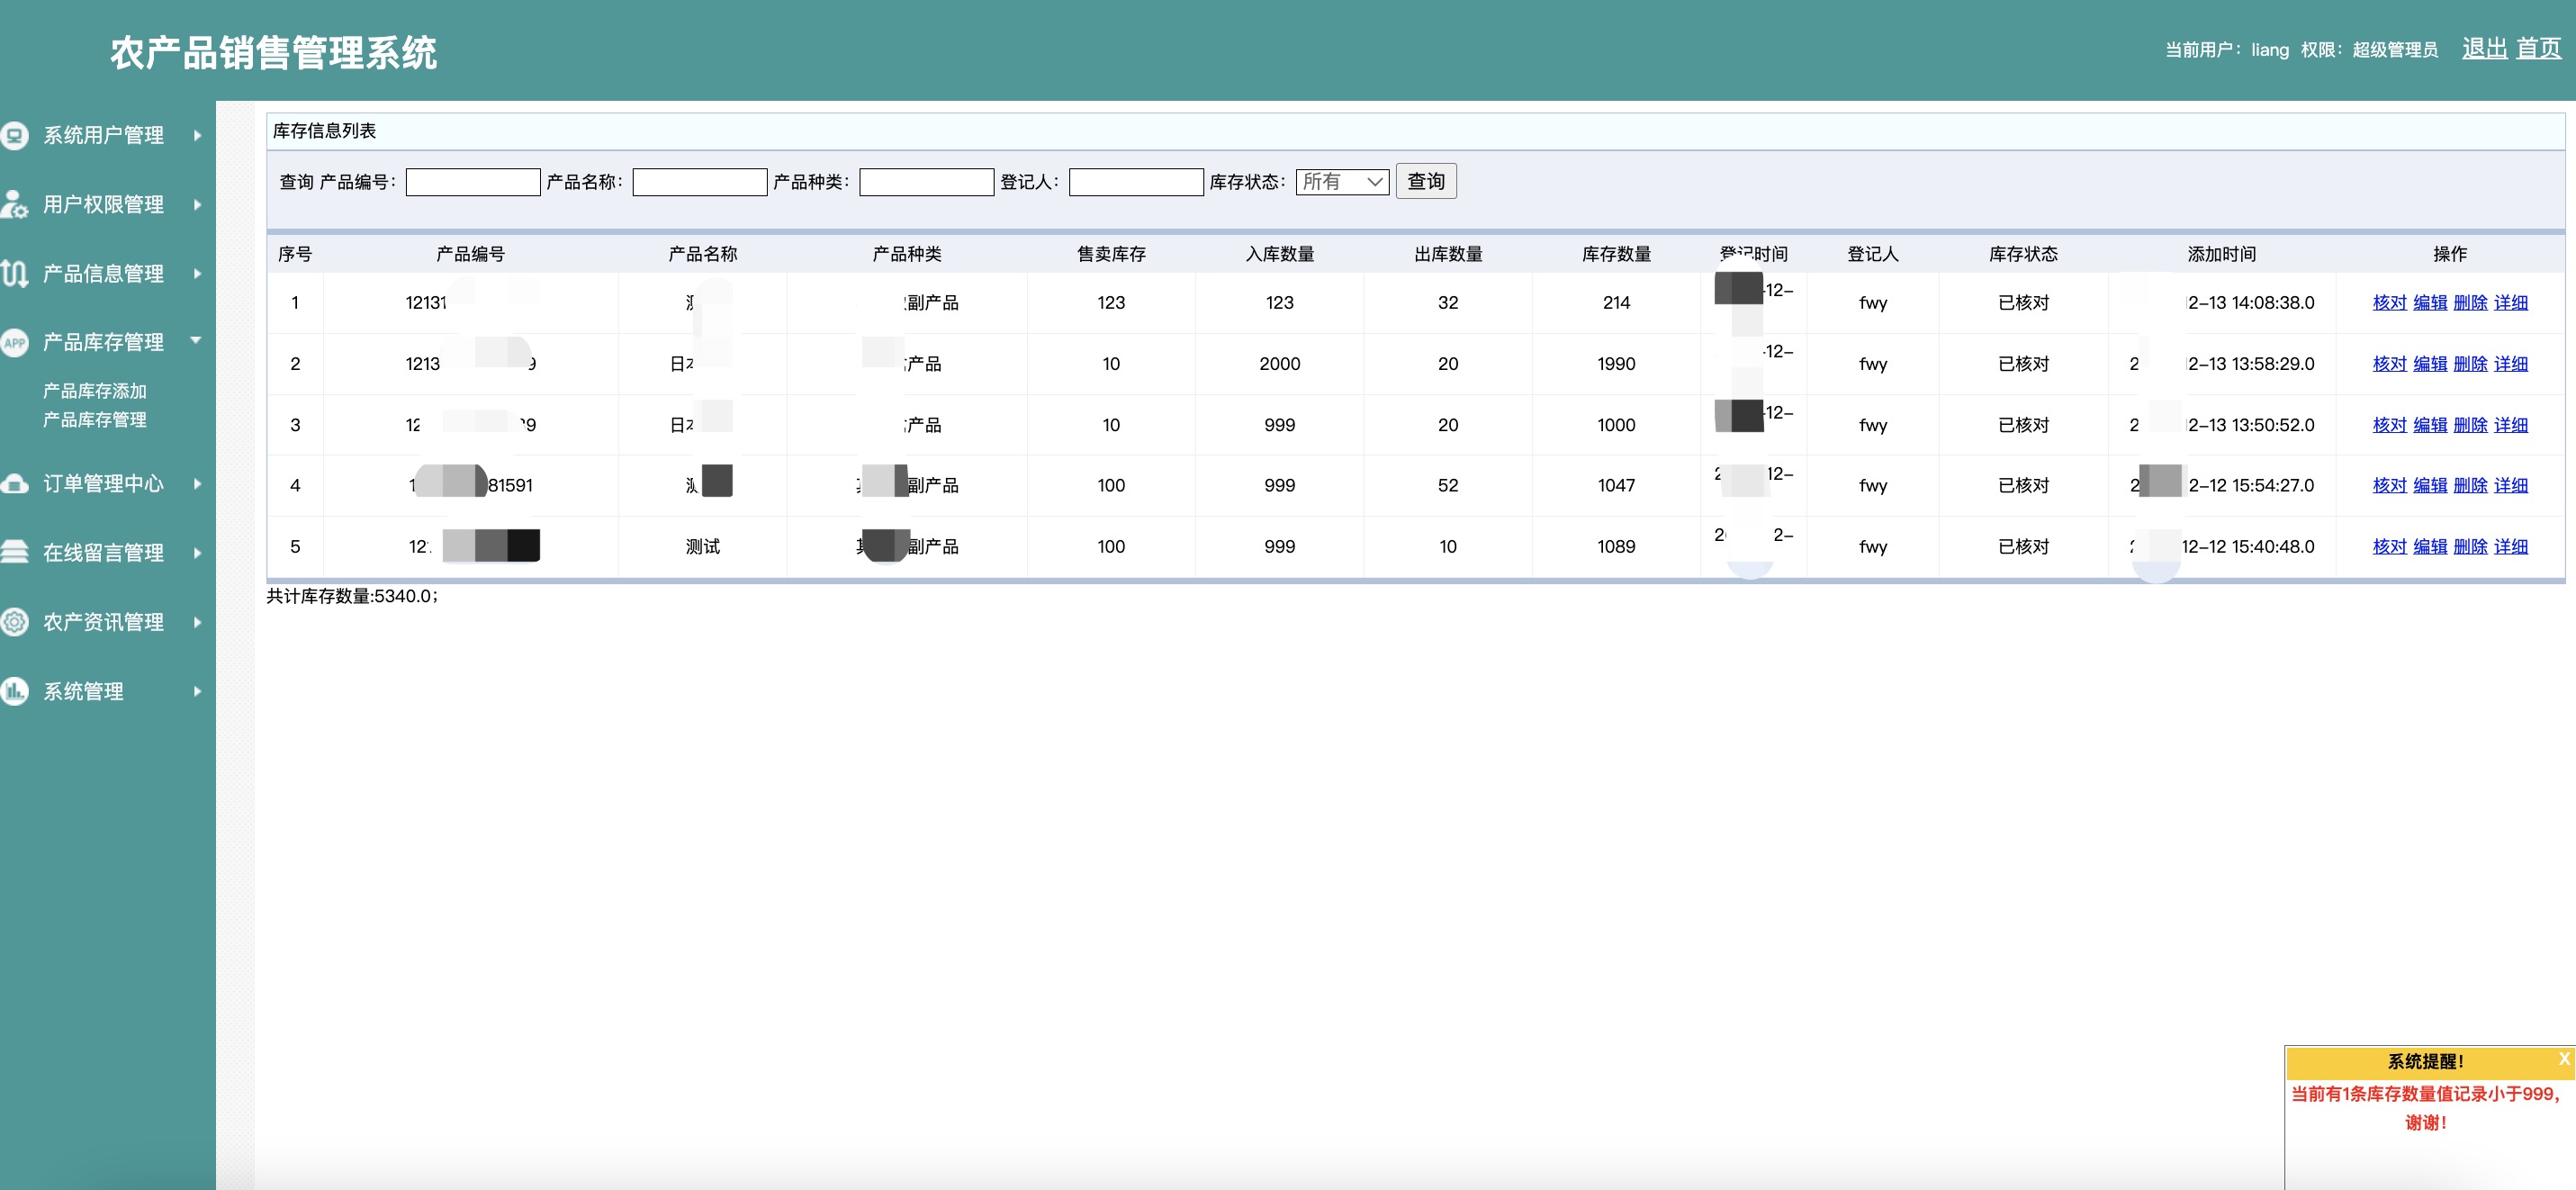2576x1190 pixels.
Task: Click the 用户权限管理 sidebar icon
Action: [14, 204]
